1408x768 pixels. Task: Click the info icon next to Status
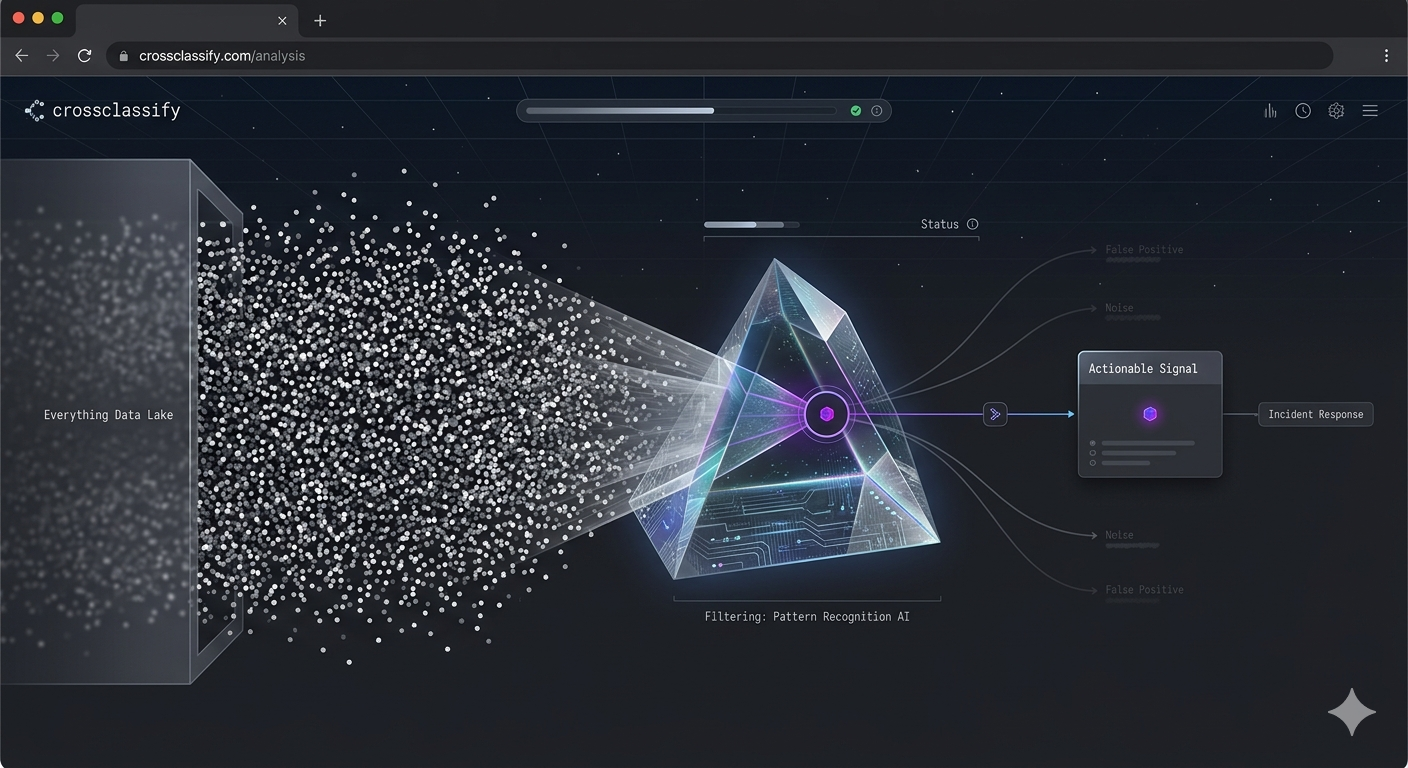pos(972,225)
